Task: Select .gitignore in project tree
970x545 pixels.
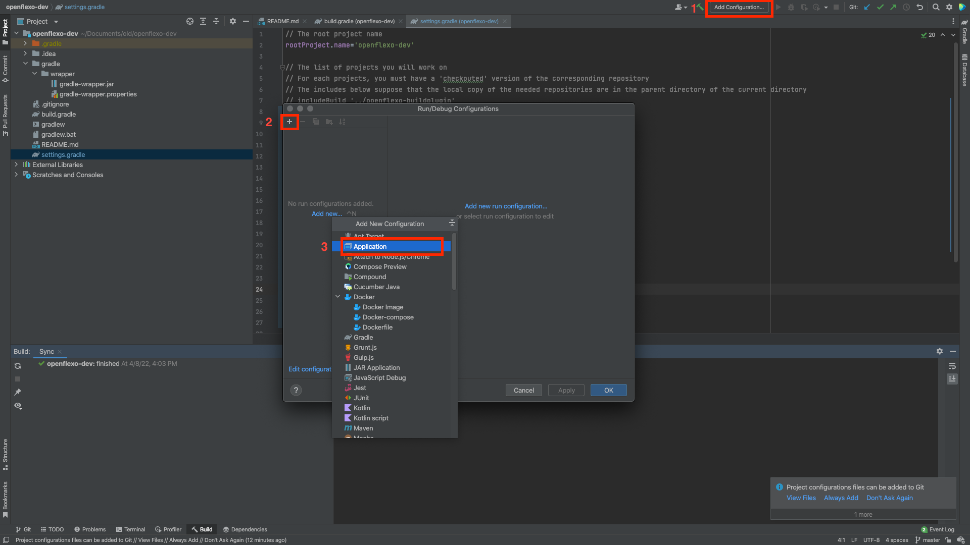Action: [x=51, y=105]
